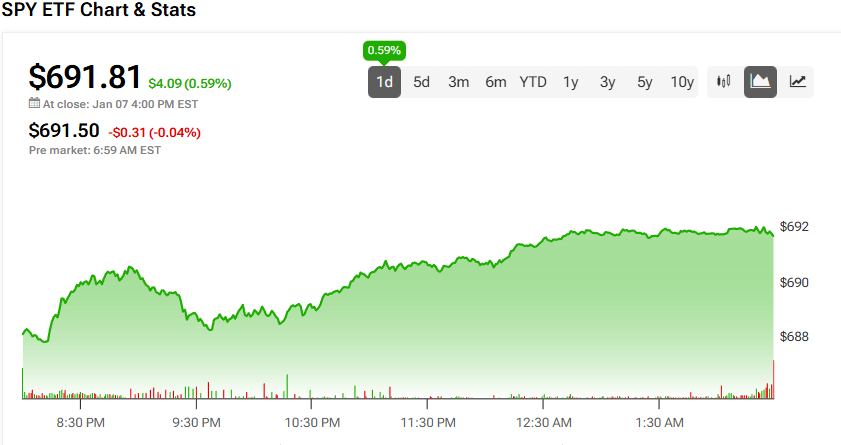Click the SPY ETF Chart & Stats heading
The image size is (841, 445).
pyautogui.click(x=98, y=11)
